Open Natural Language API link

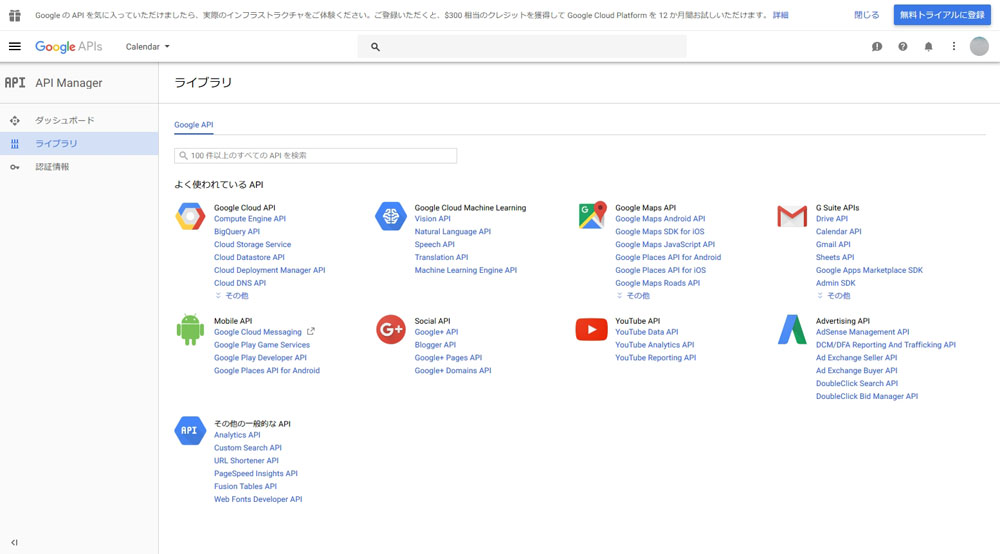point(453,231)
